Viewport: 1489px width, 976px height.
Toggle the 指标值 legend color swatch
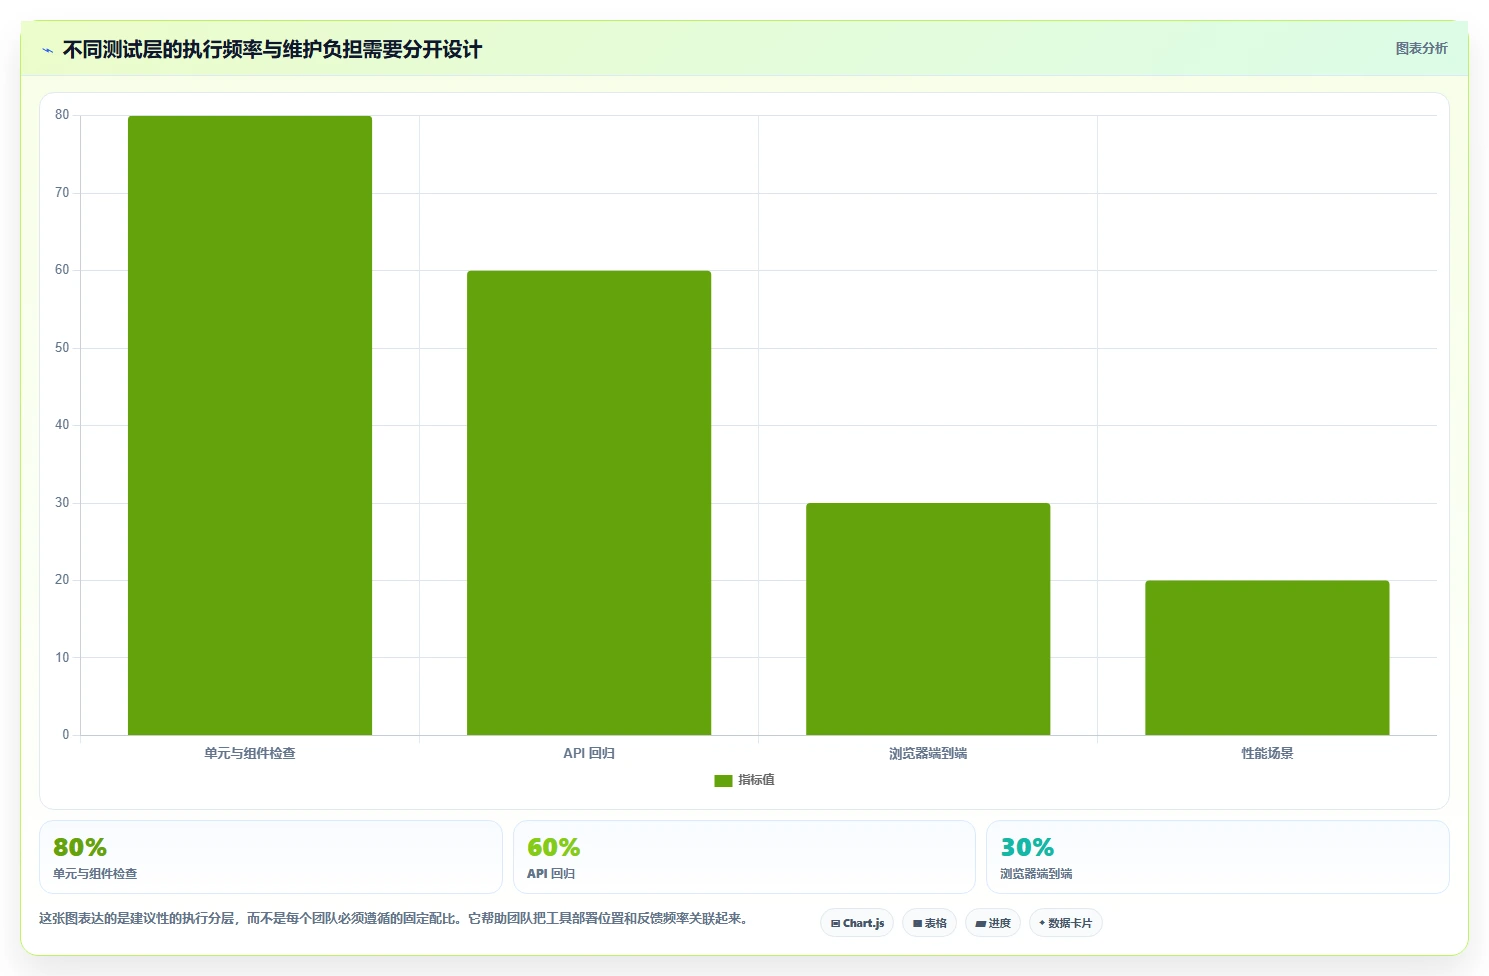[723, 781]
